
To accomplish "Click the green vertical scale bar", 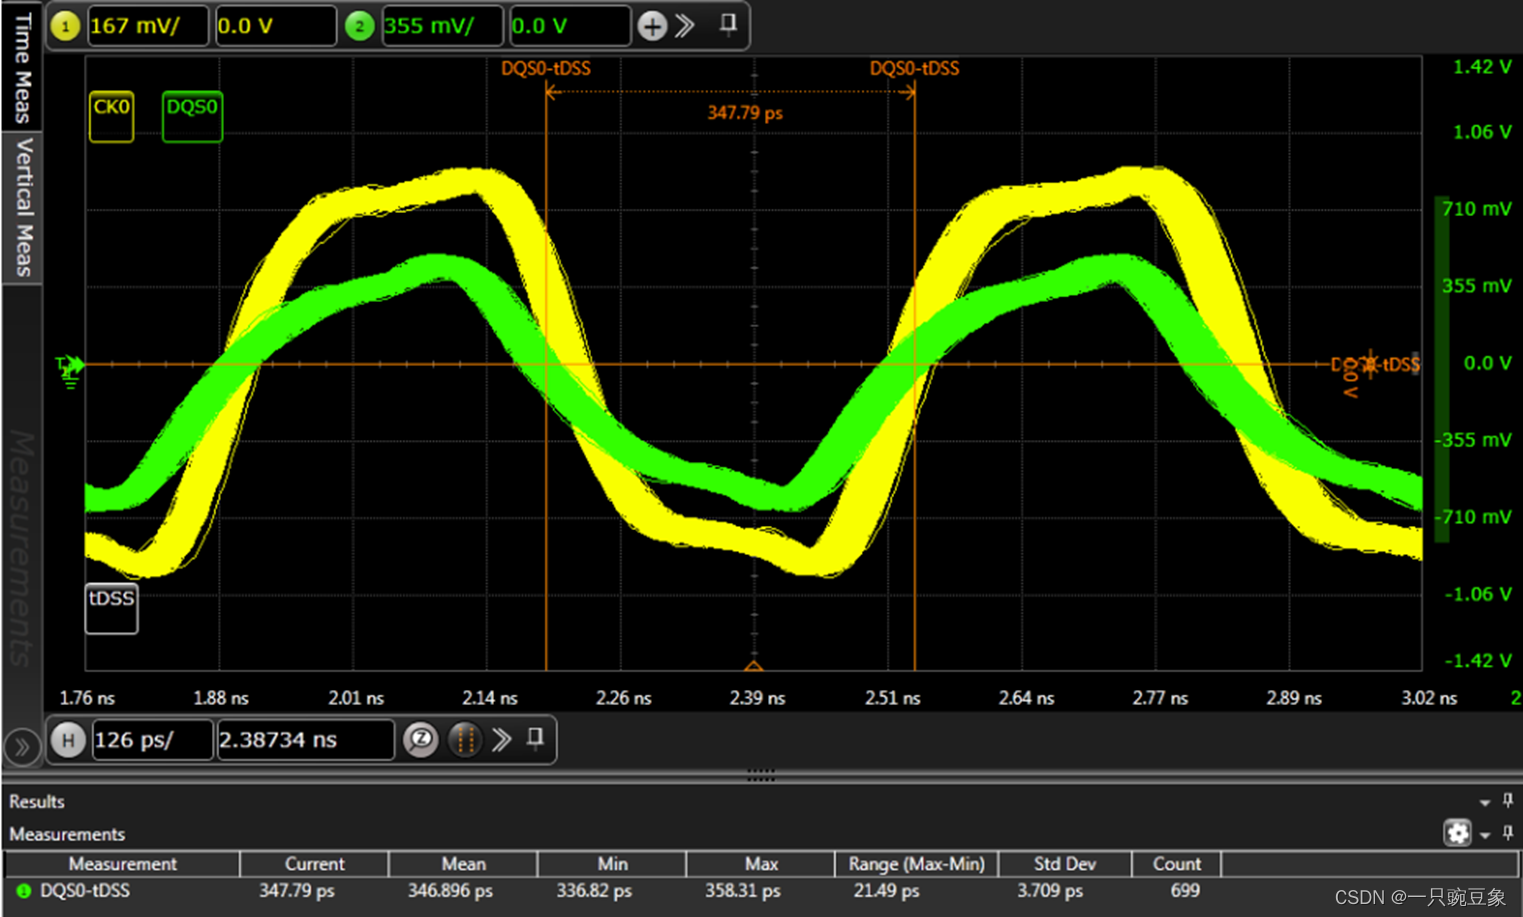I will pyautogui.click(x=1441, y=369).
